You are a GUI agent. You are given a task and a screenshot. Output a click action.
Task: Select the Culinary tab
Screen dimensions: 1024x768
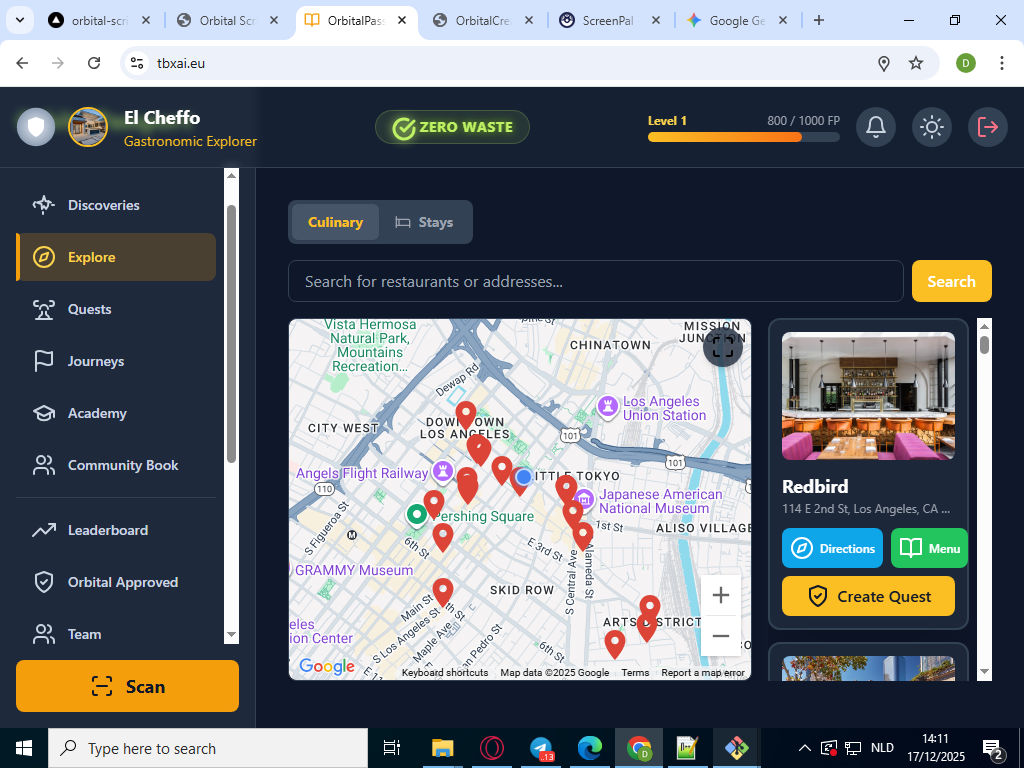pyautogui.click(x=335, y=222)
